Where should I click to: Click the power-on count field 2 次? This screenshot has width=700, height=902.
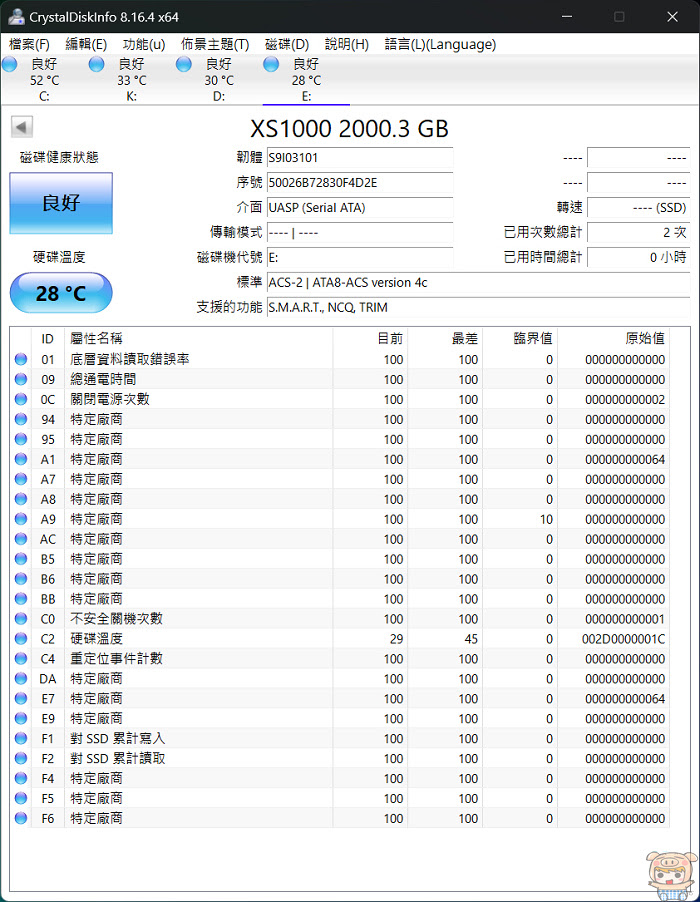(638, 232)
